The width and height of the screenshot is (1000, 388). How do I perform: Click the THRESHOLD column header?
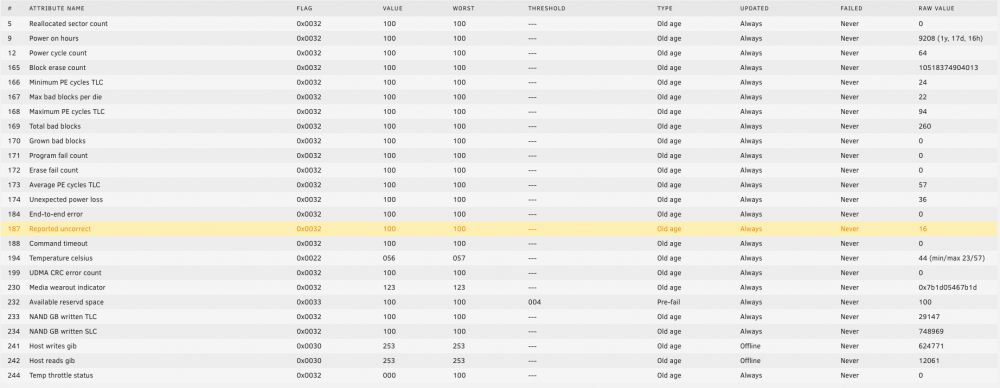[547, 8]
